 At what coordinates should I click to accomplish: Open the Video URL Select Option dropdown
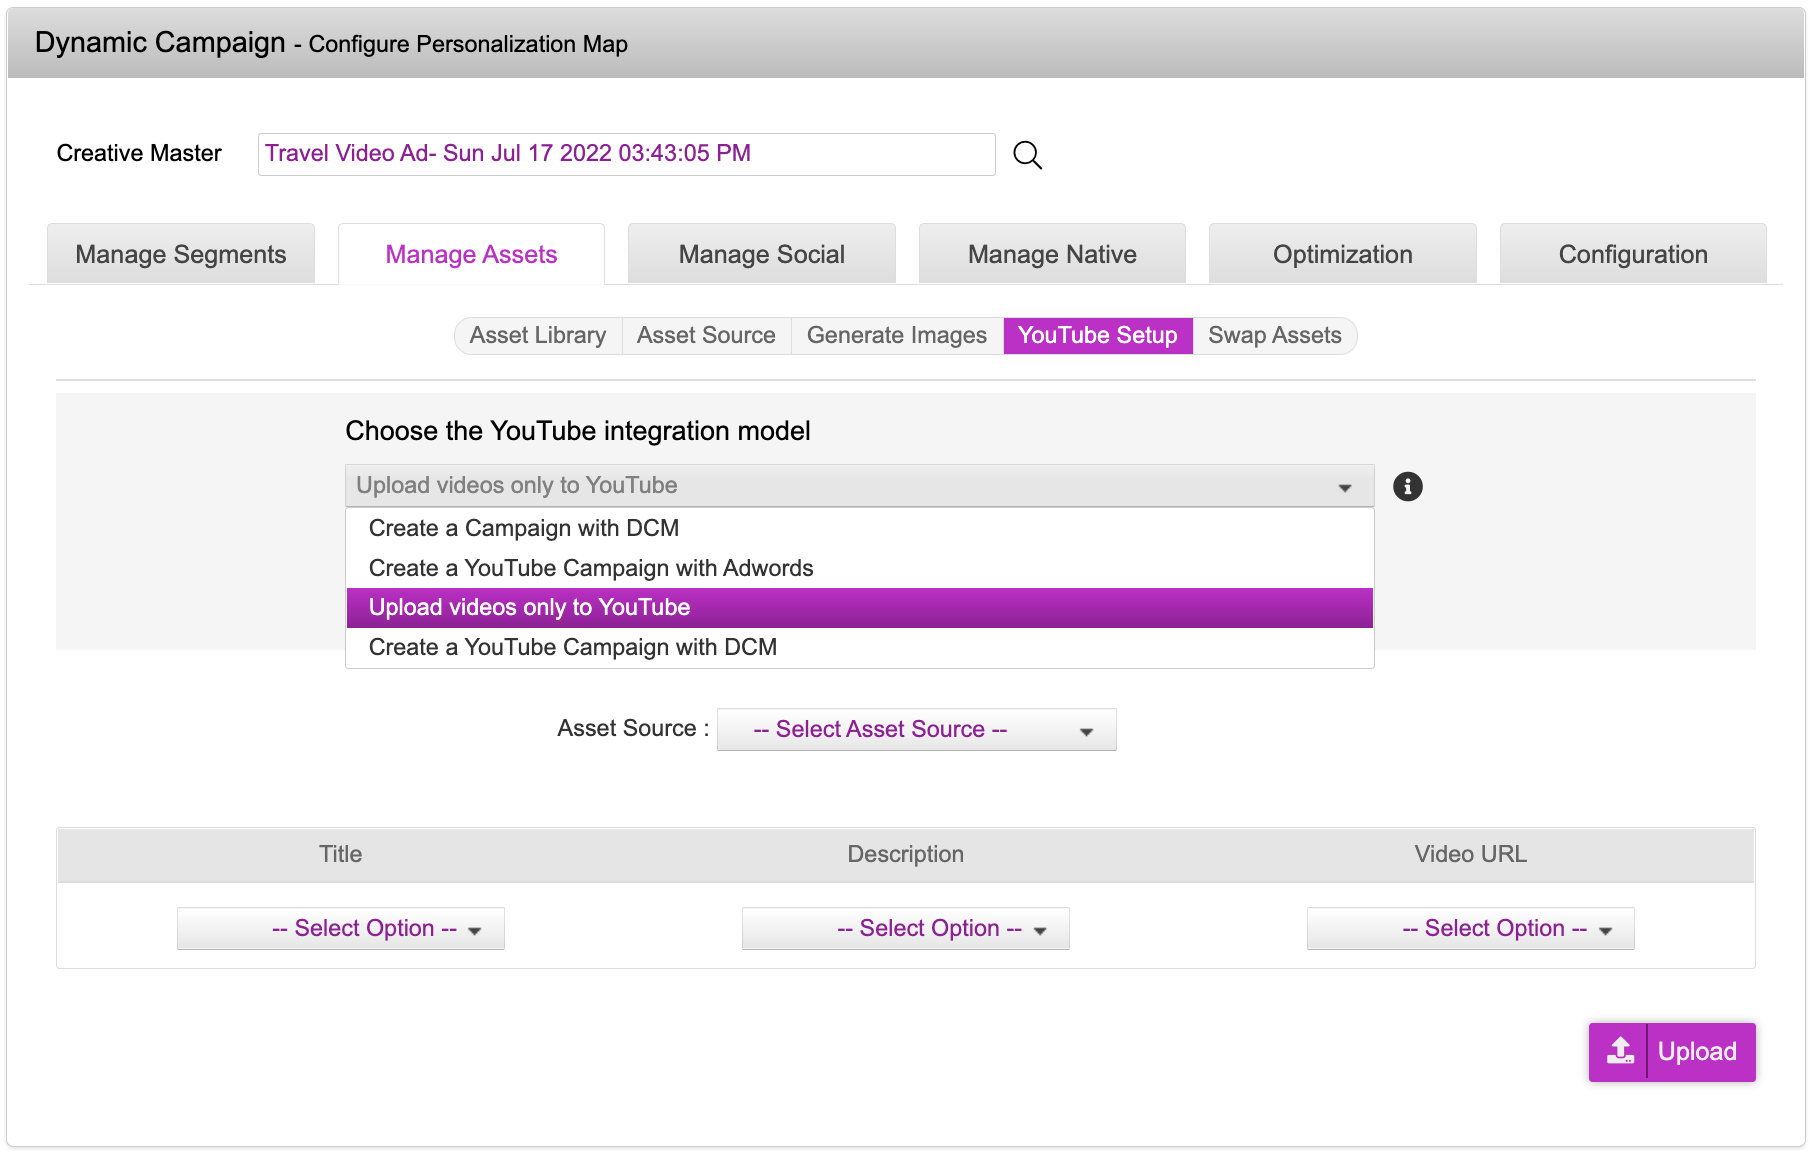coord(1470,929)
